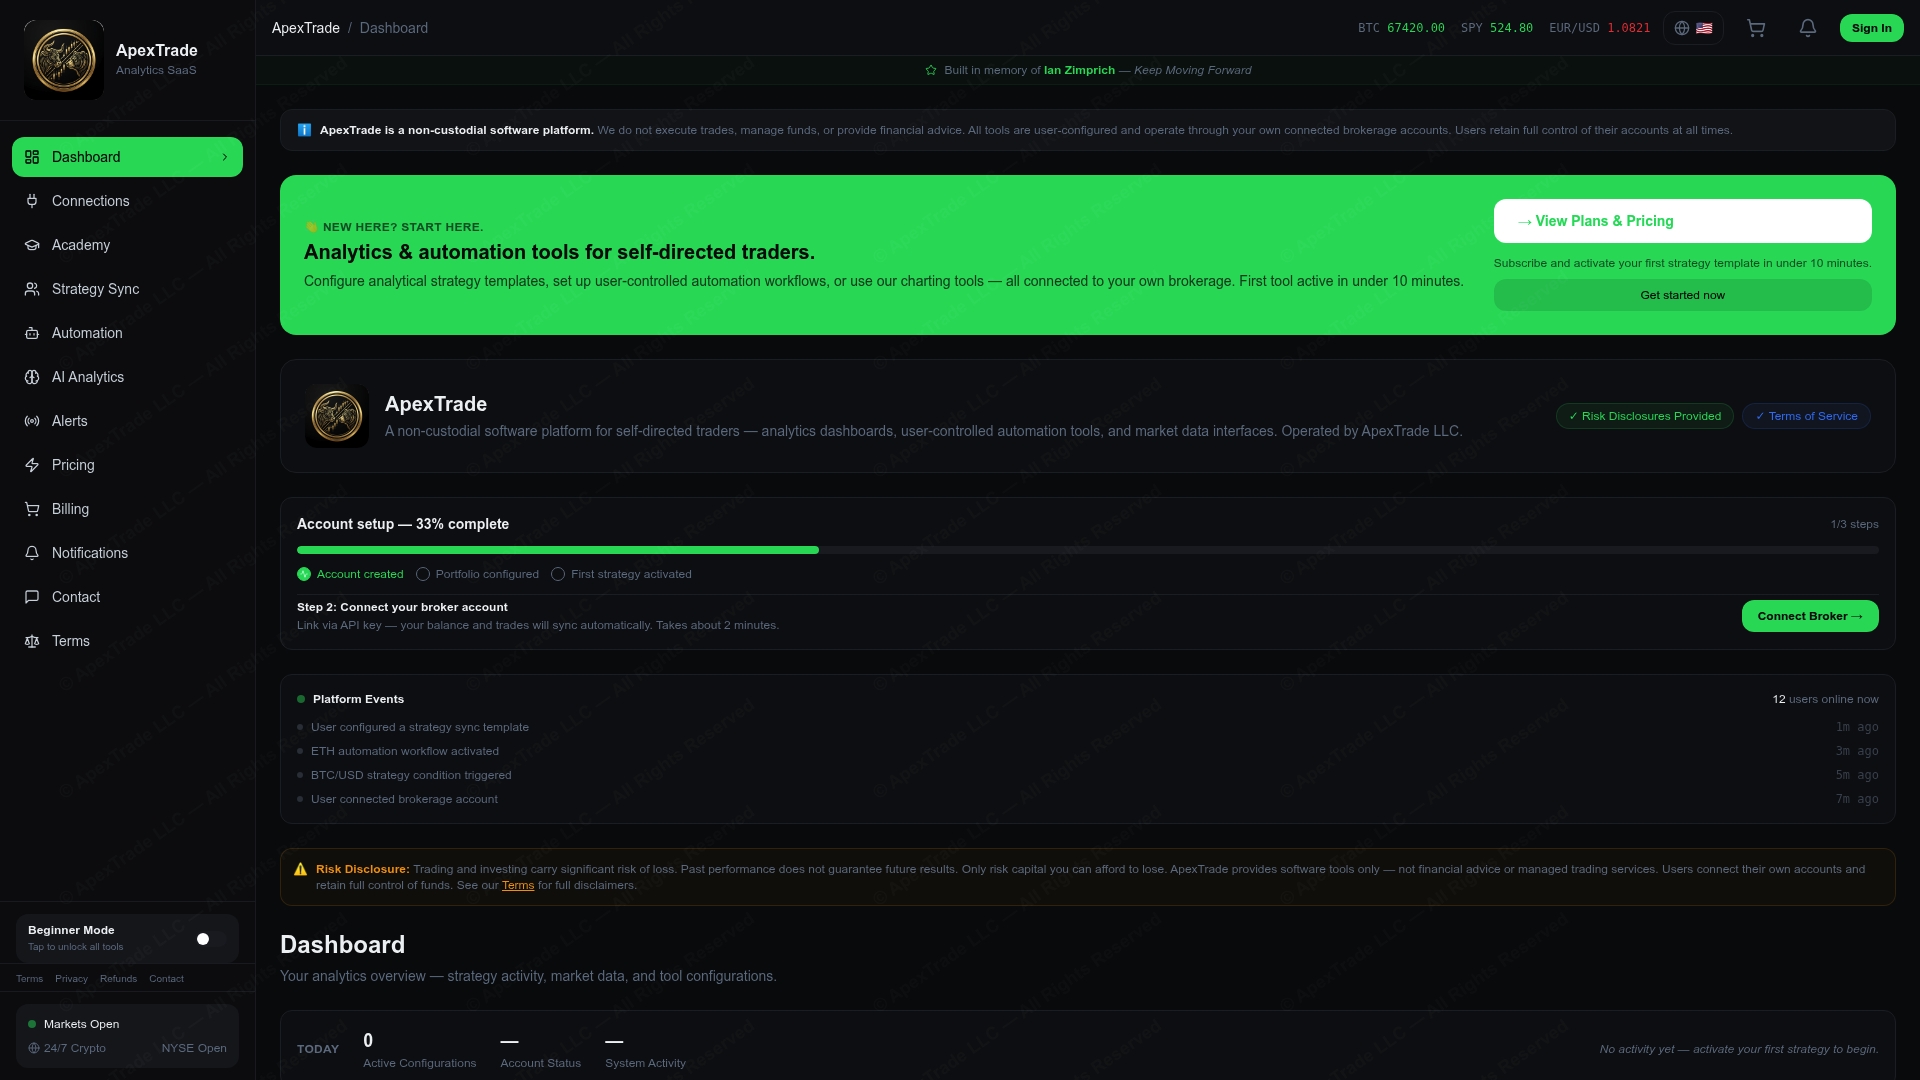The width and height of the screenshot is (1920, 1080).
Task: Open the shopping cart in top bar
Action: (x=1756, y=28)
